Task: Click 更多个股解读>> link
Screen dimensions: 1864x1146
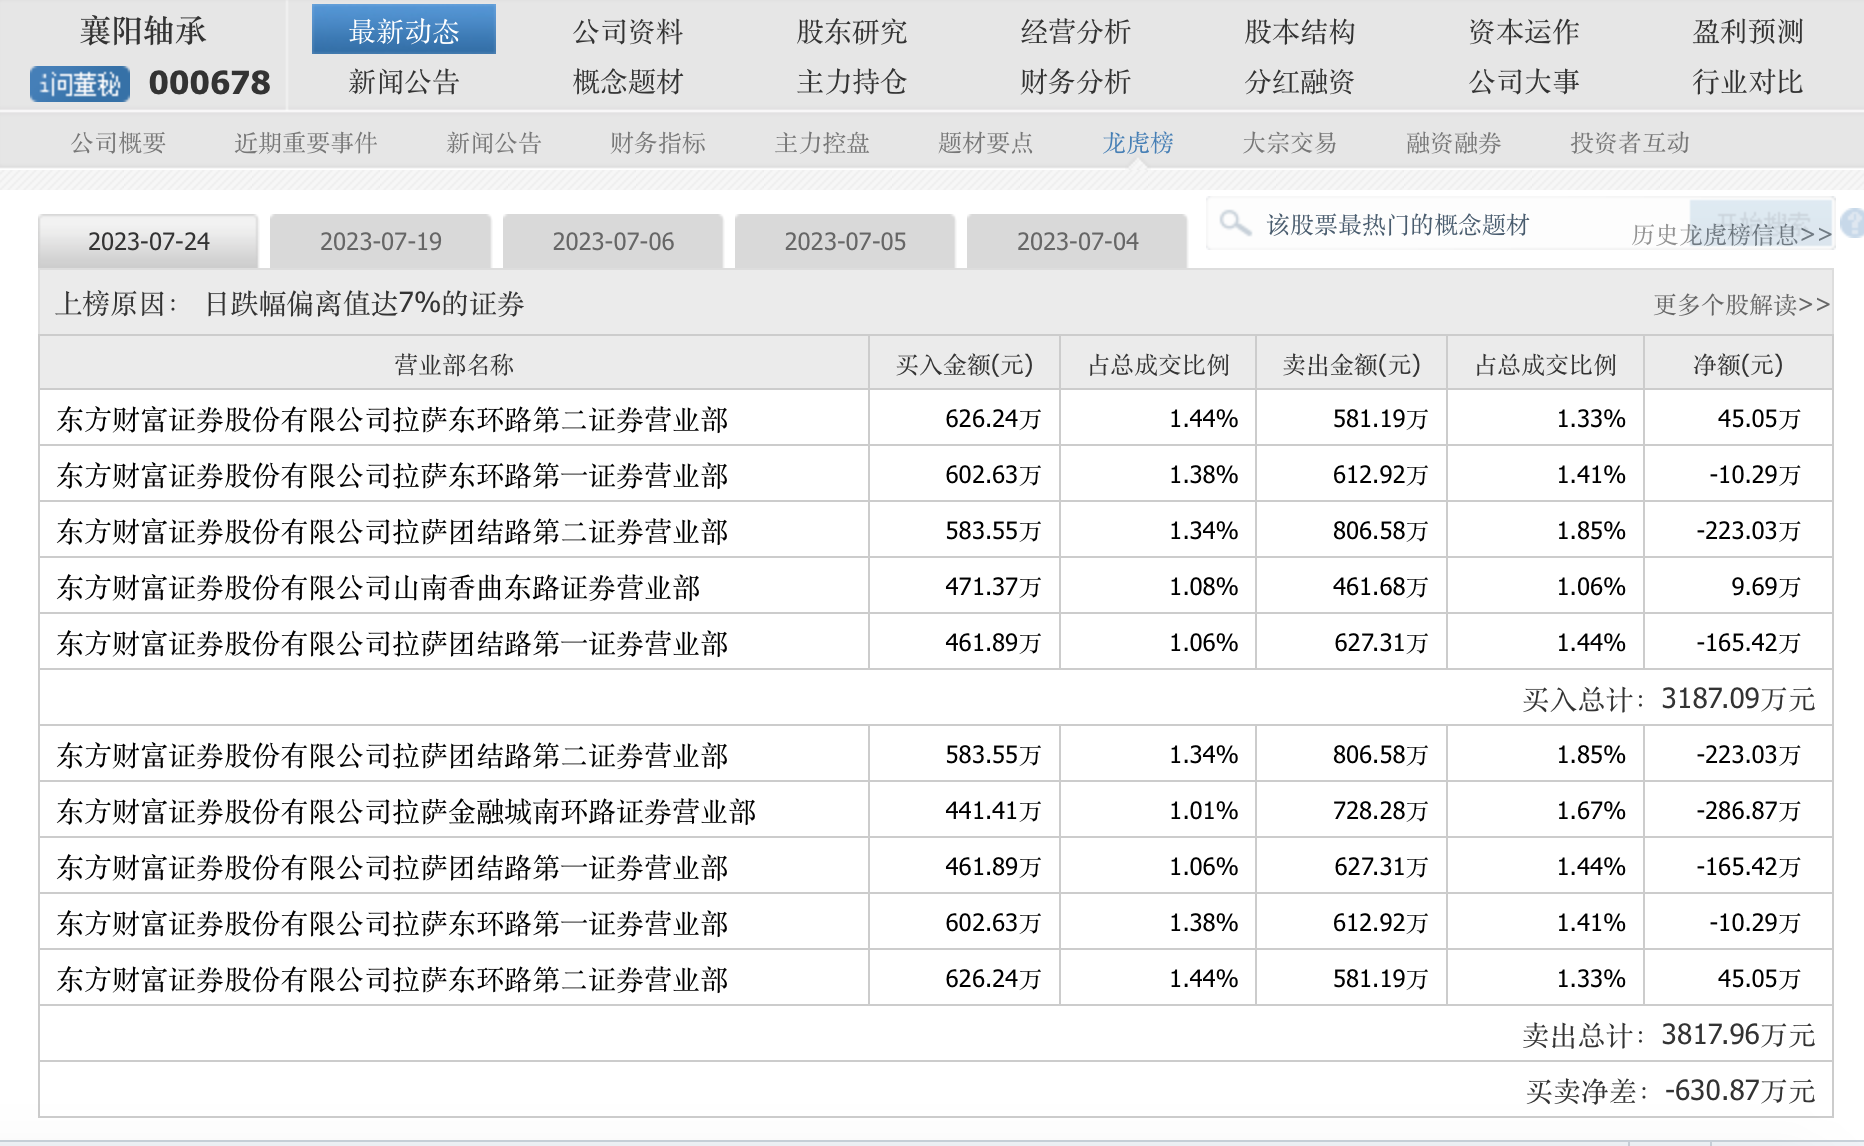Action: pyautogui.click(x=1742, y=304)
